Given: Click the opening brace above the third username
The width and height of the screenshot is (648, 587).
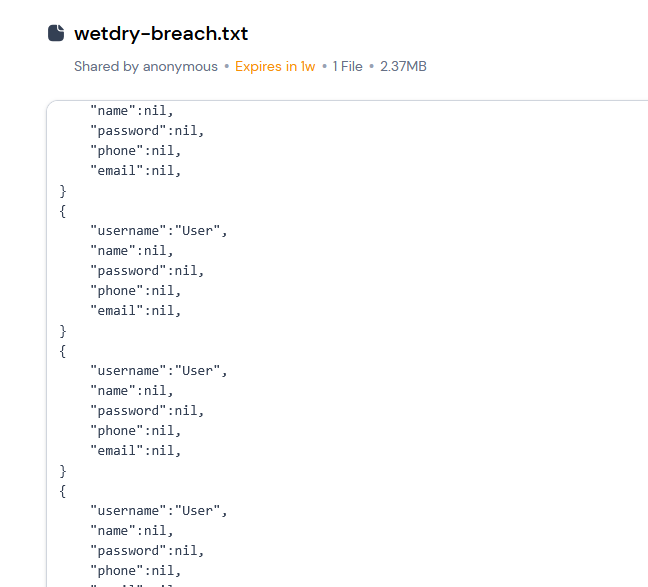Looking at the screenshot, I should [x=64, y=491].
